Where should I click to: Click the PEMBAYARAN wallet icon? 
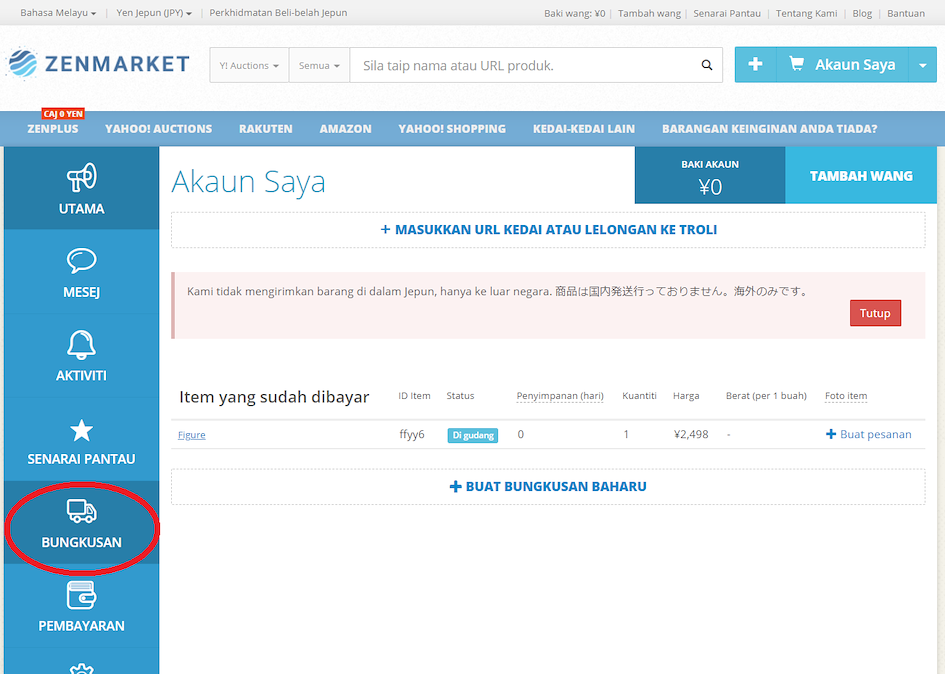pos(81,595)
